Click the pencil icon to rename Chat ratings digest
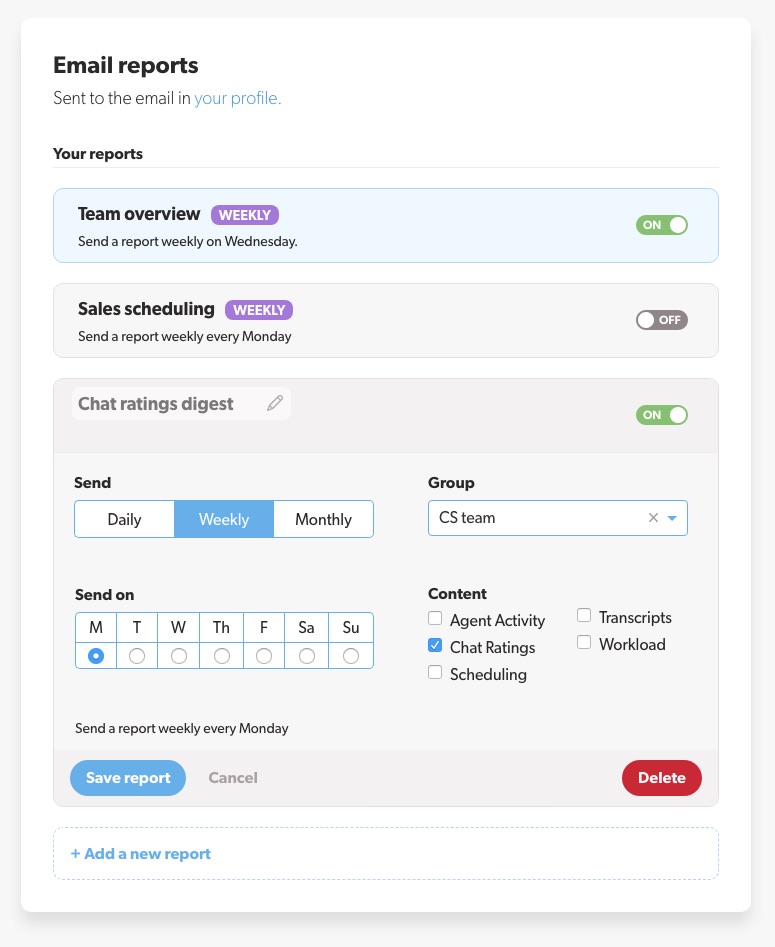Image resolution: width=775 pixels, height=947 pixels. coord(275,403)
